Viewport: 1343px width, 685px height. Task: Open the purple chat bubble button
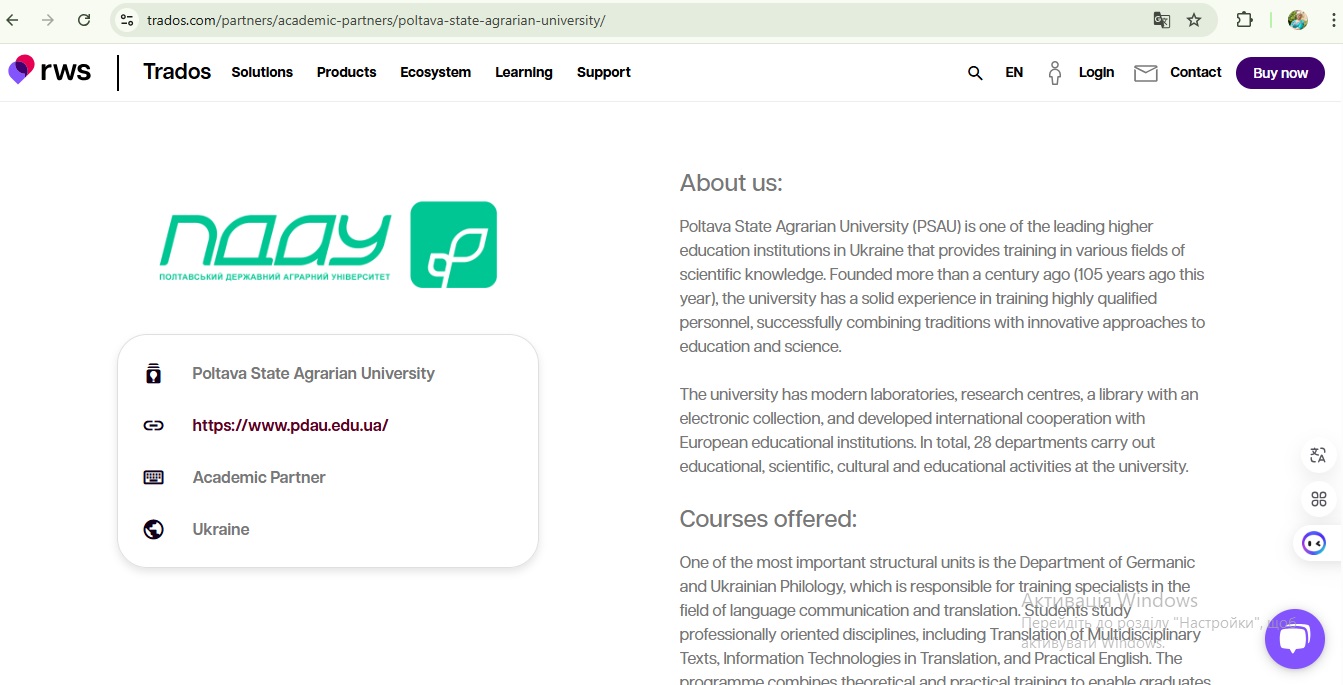pos(1294,639)
